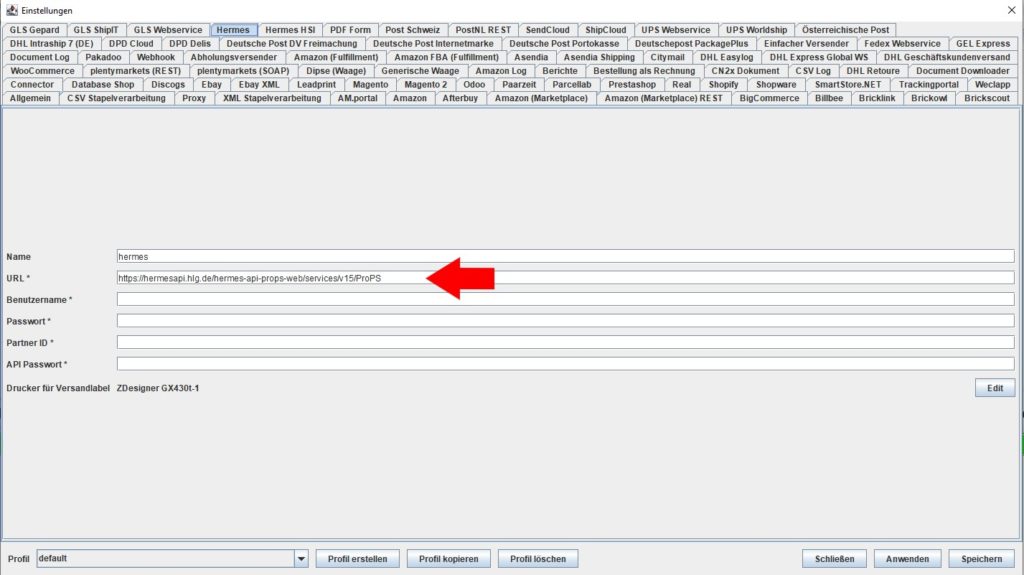Screen dimensions: 1024x575
Task: Click the Profil löschen button
Action: coord(538,559)
